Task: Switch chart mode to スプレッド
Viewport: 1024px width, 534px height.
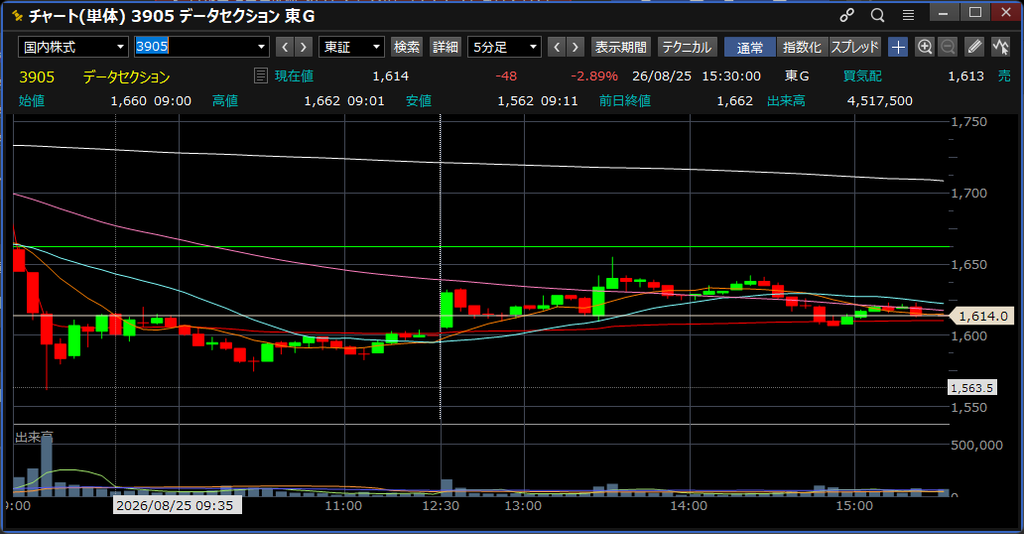Action: pyautogui.click(x=855, y=47)
